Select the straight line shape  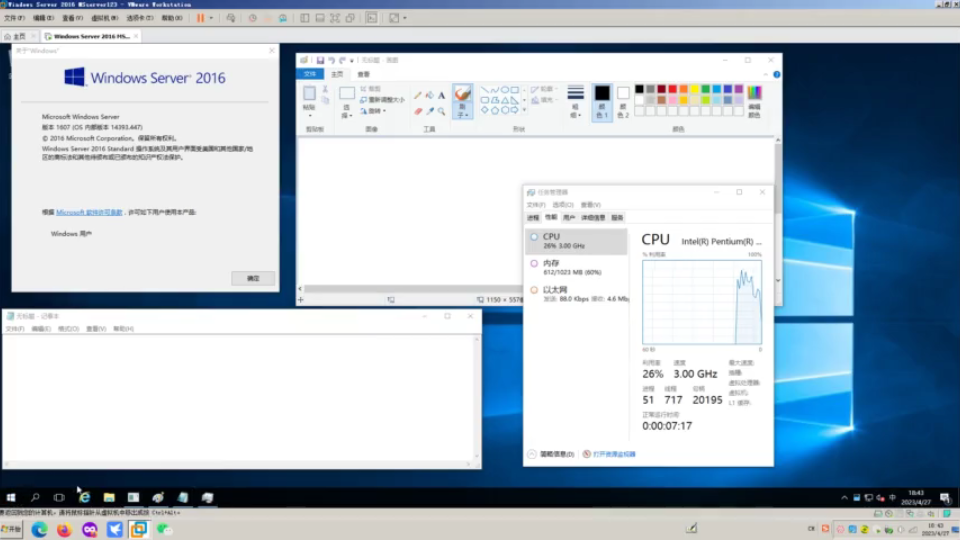(x=484, y=89)
